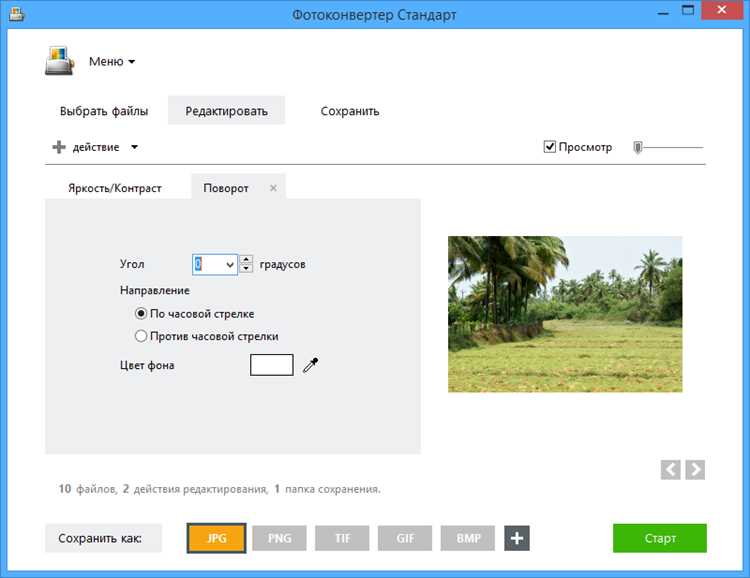Show next preview image arrow
This screenshot has width=750, height=578.
tap(695, 470)
